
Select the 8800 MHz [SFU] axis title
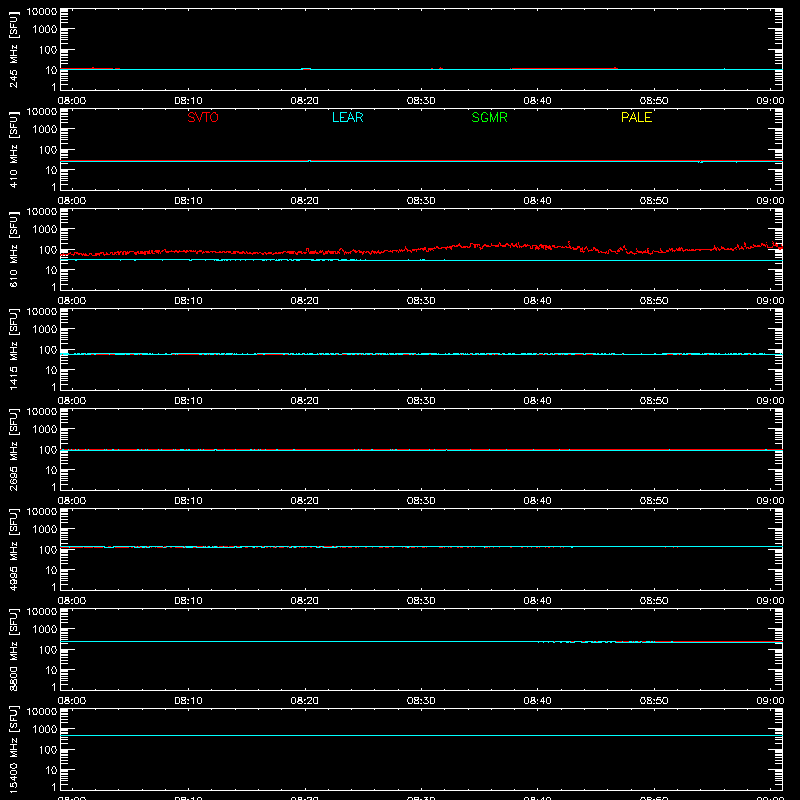tap(14, 649)
